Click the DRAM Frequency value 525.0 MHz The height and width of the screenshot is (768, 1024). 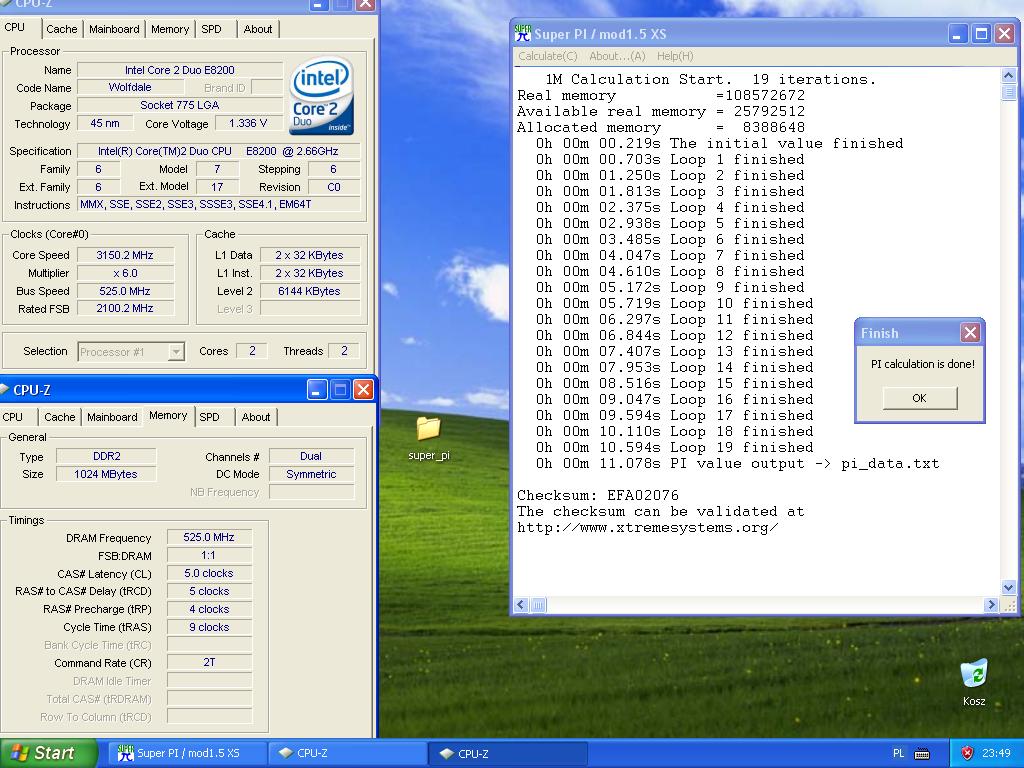click(x=209, y=537)
